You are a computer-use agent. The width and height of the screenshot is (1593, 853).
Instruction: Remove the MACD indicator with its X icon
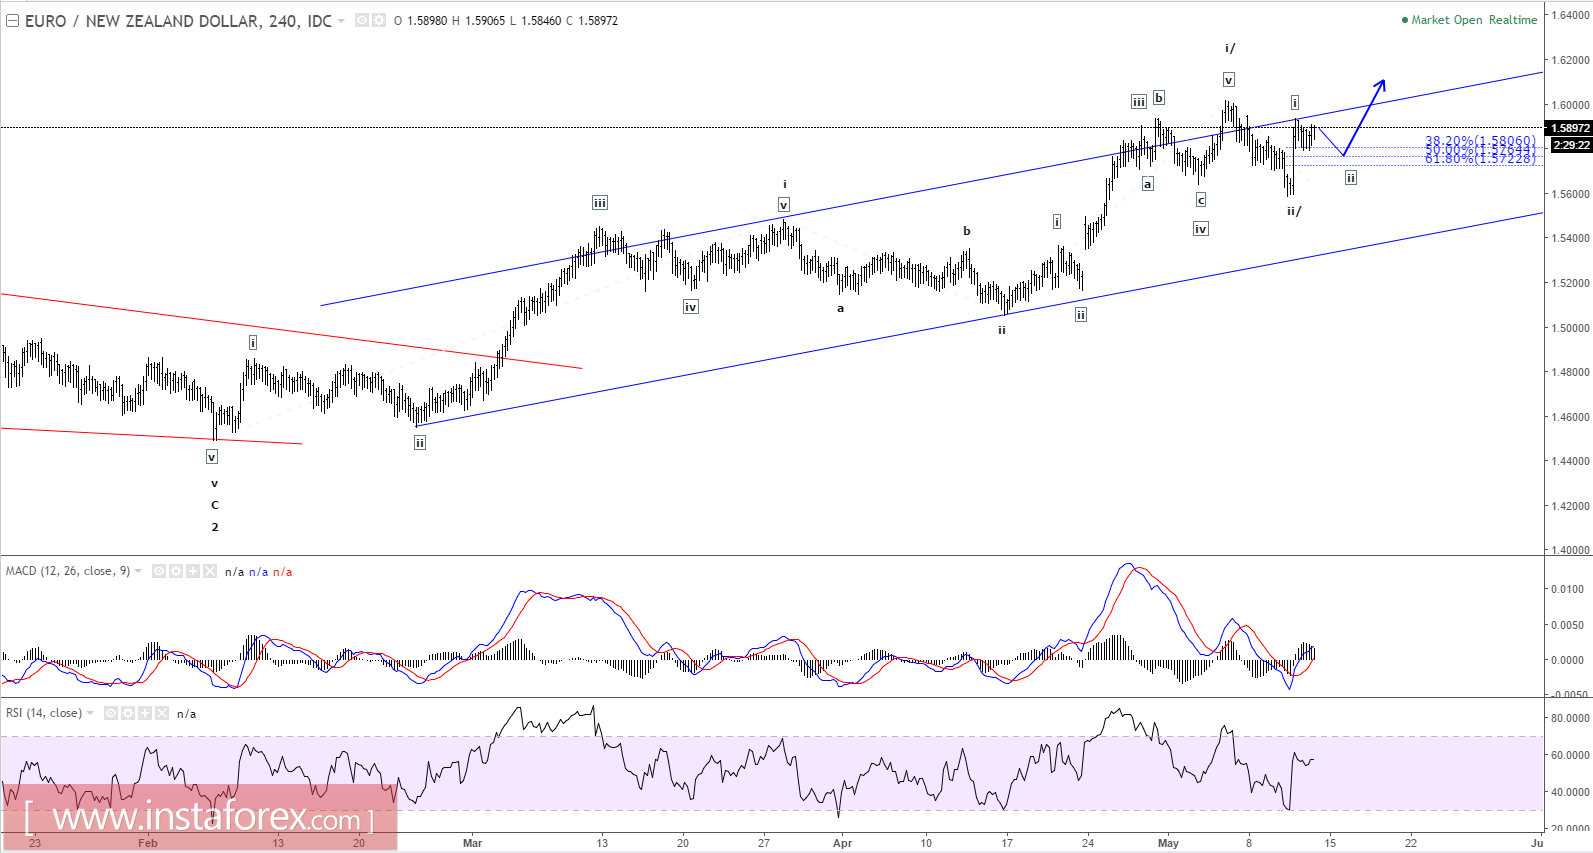click(x=210, y=571)
